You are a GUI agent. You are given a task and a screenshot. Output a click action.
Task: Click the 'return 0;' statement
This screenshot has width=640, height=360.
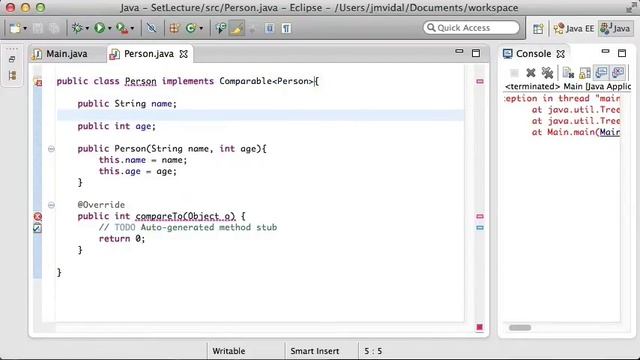point(122,239)
